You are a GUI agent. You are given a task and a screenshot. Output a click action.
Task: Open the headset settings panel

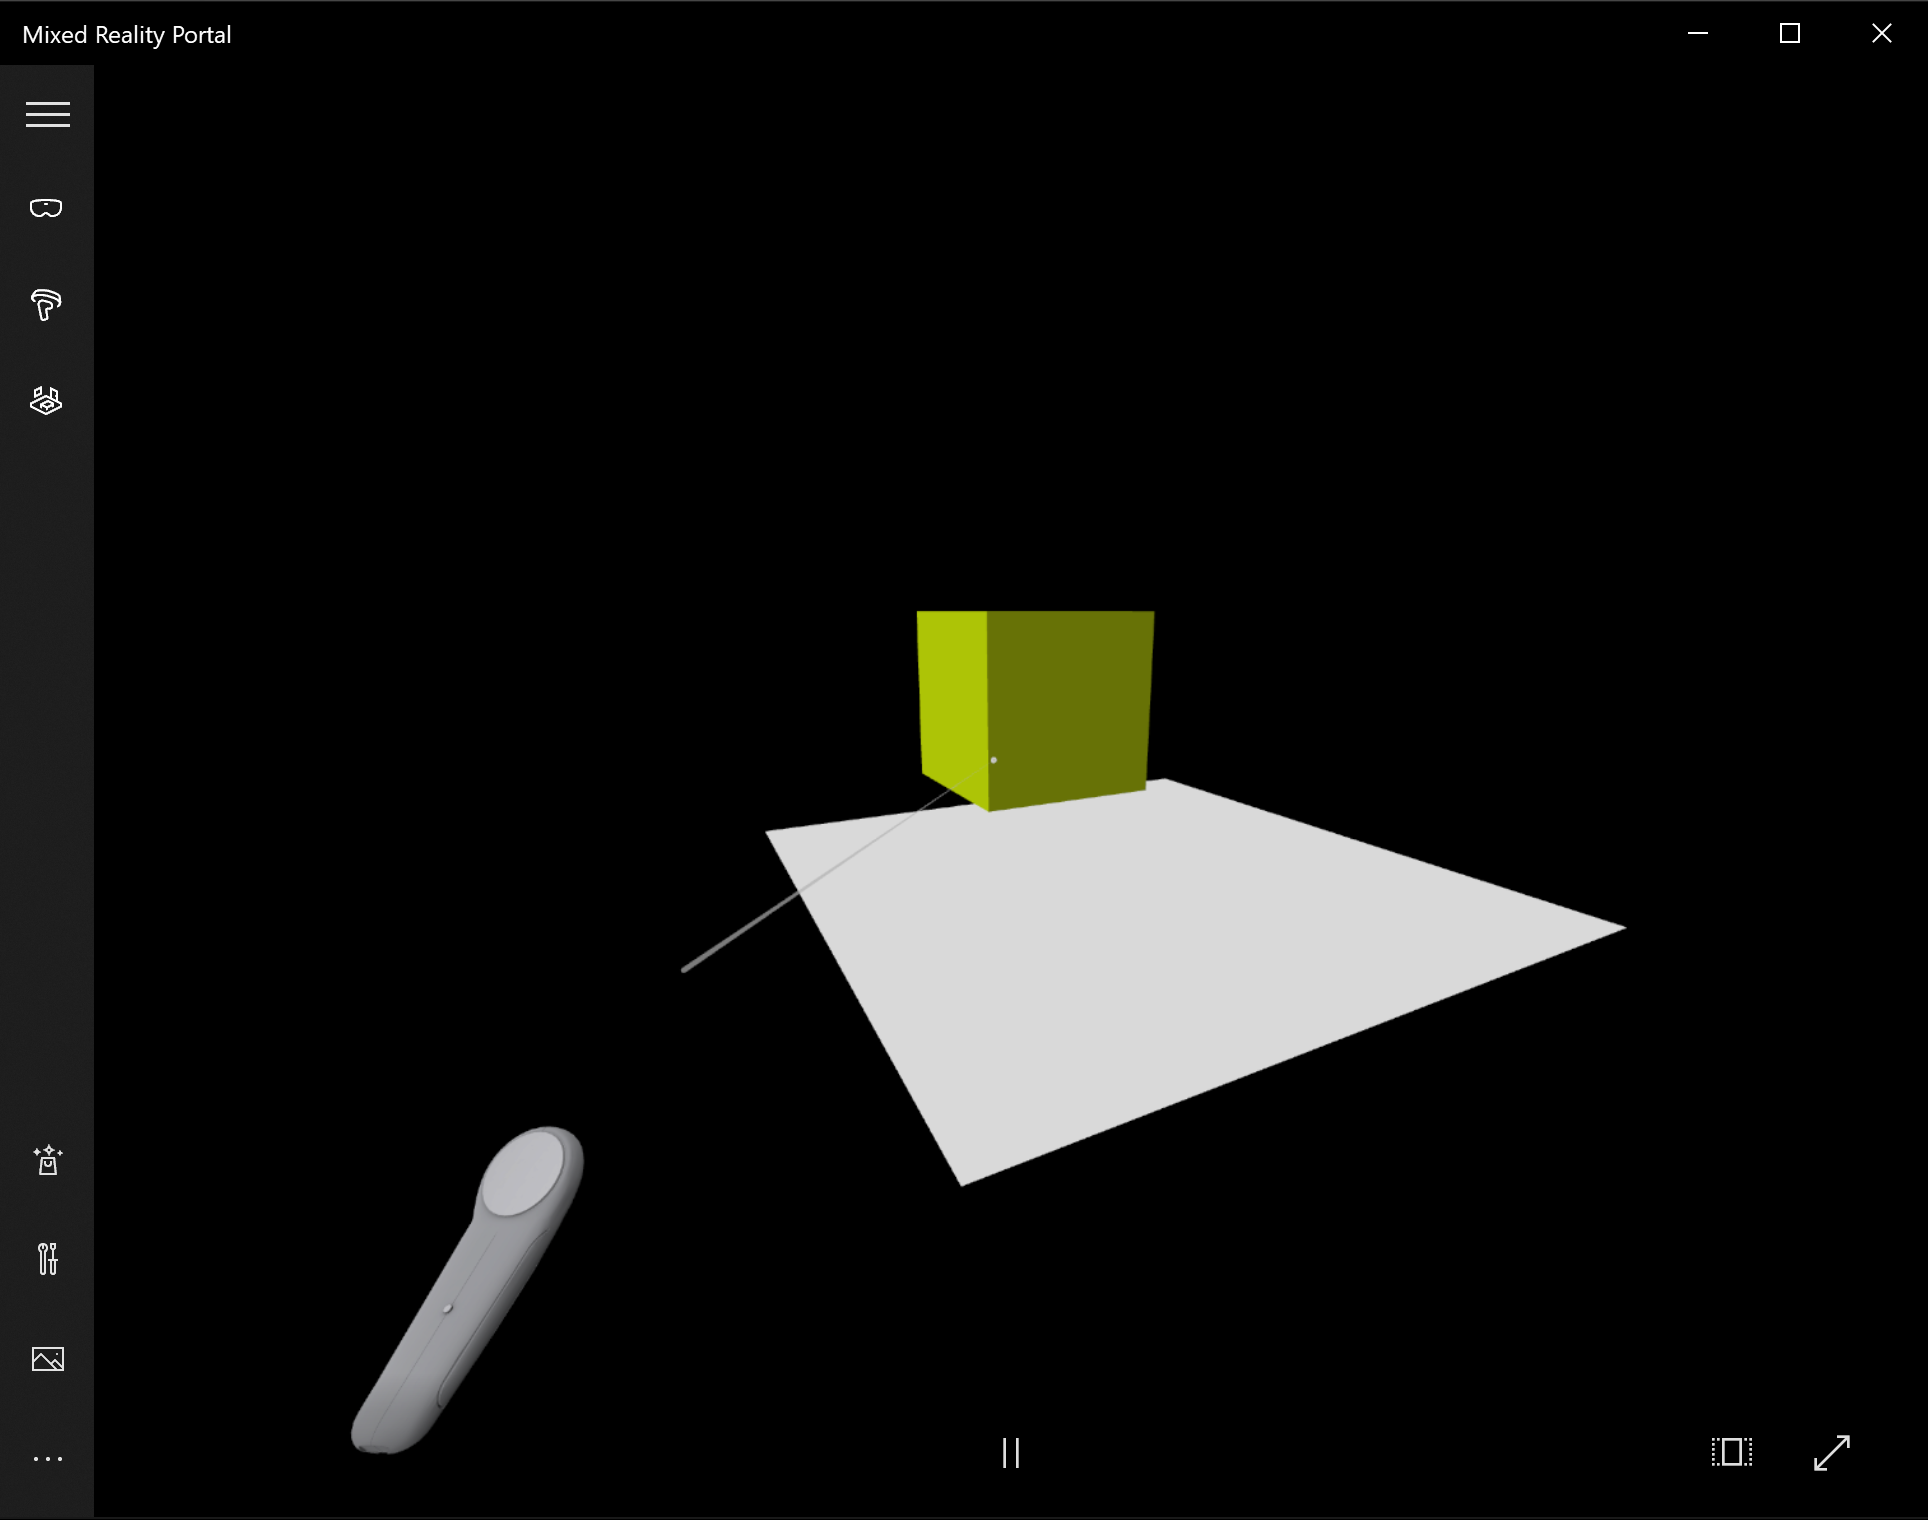pyautogui.click(x=45, y=208)
